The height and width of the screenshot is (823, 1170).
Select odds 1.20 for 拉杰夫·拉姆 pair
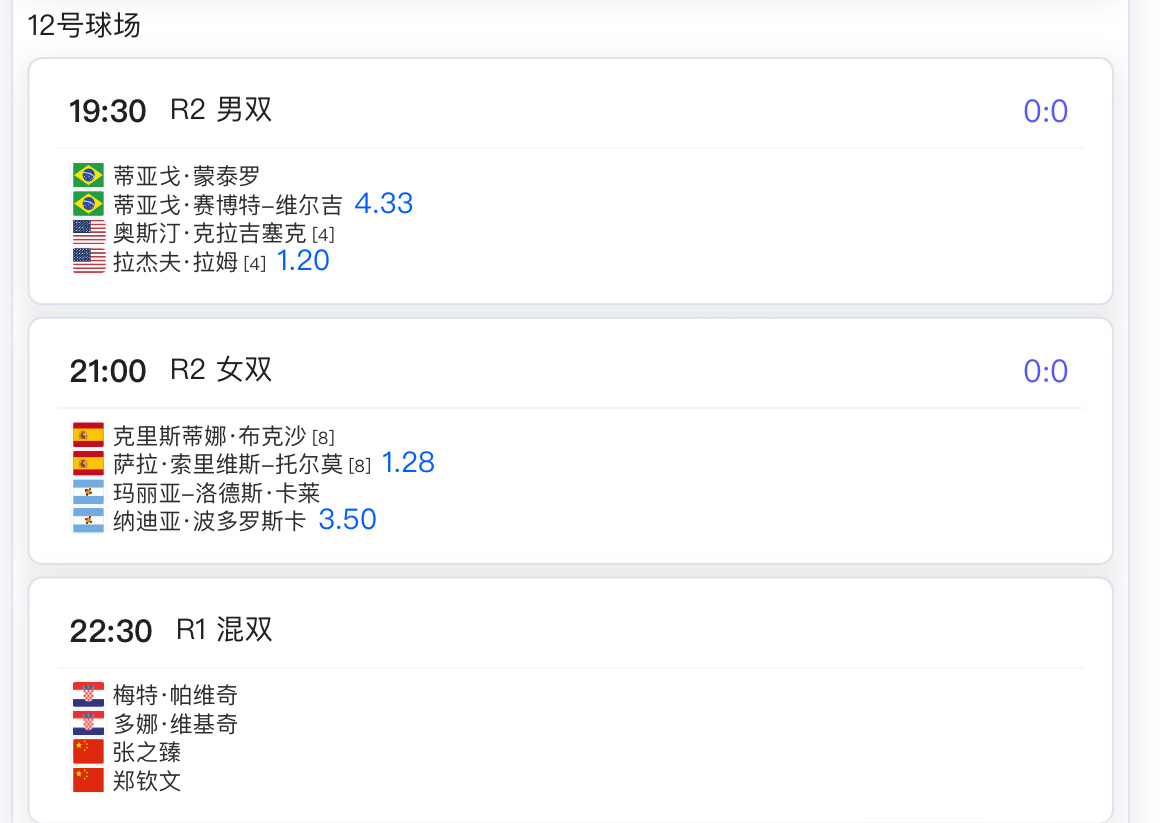pos(303,260)
